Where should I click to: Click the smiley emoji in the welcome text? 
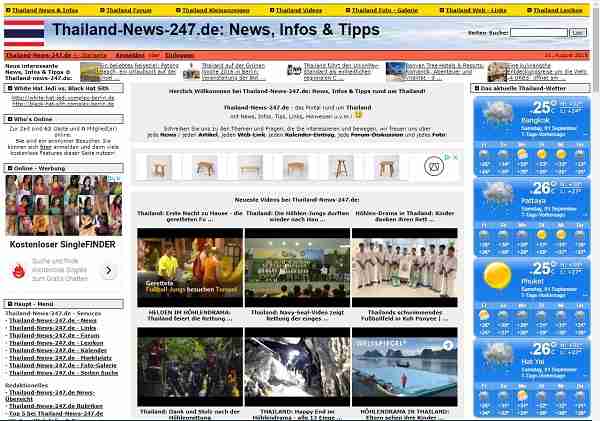[358, 115]
